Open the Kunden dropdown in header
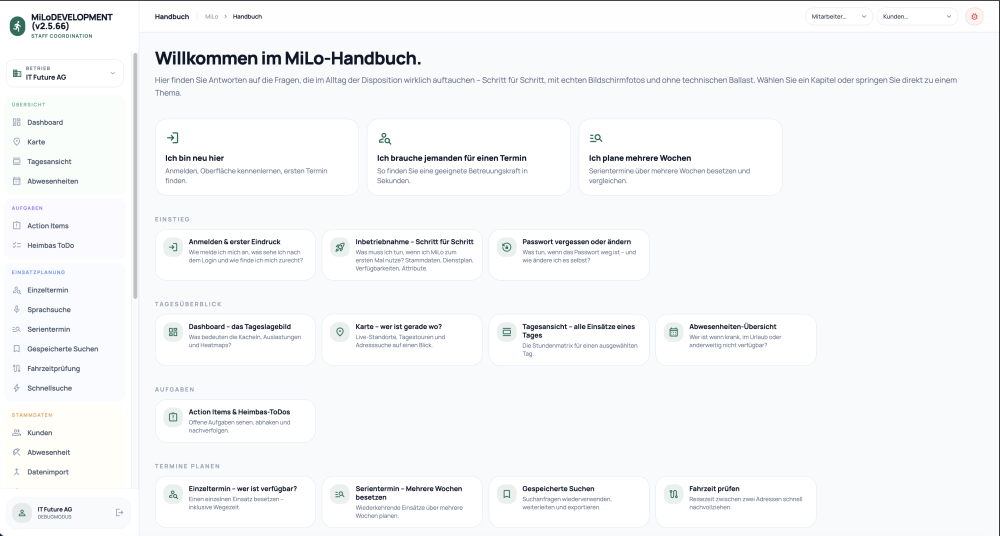Viewport: 1000px width, 536px height. pos(917,17)
